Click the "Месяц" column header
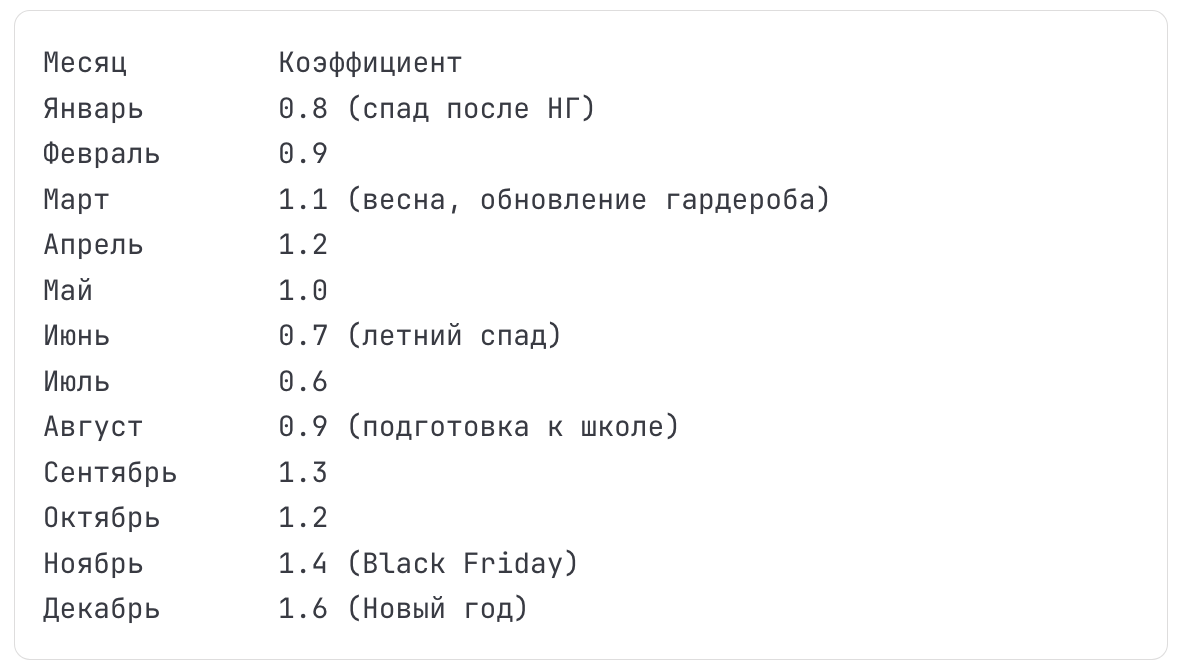This screenshot has width=1180, height=670. (x=85, y=63)
